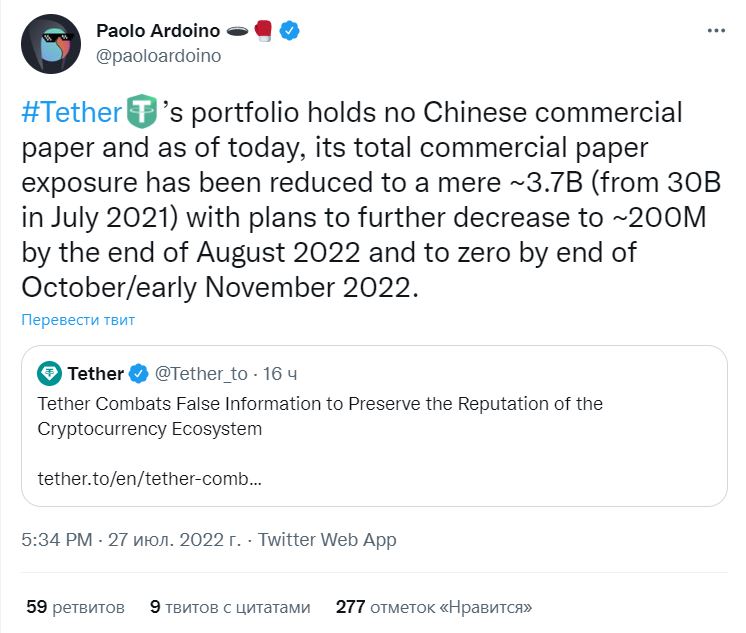The width and height of the screenshot is (746, 633).
Task: Click the @Tether_to handle
Action: [201, 374]
